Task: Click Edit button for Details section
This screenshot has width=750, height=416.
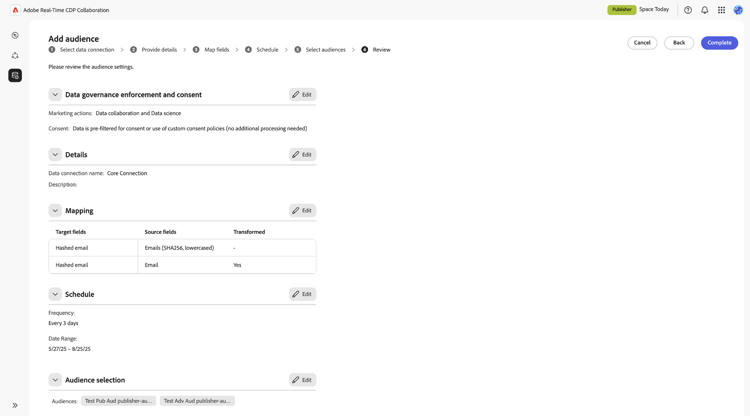Action: pos(302,155)
